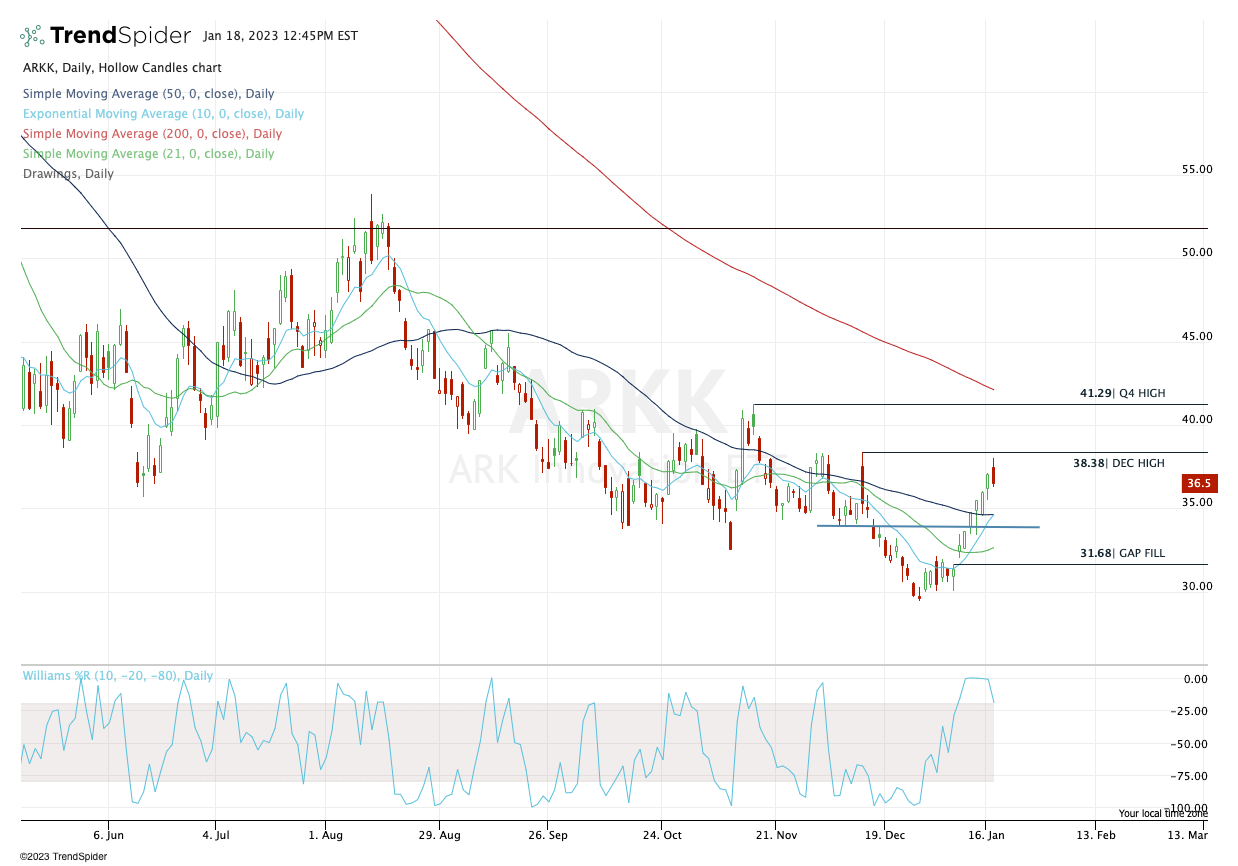Click the 35.00 price axis label

1197,503
